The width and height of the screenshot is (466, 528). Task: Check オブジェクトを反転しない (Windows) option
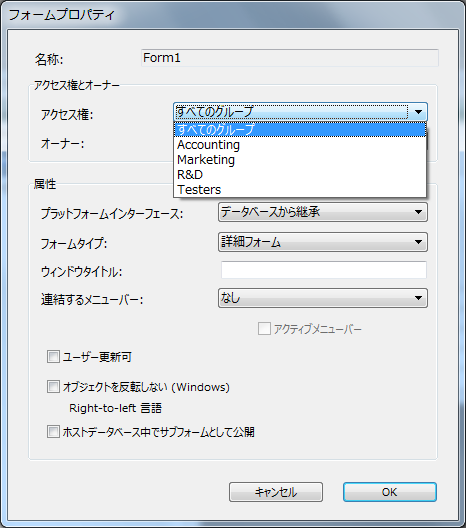[53, 387]
